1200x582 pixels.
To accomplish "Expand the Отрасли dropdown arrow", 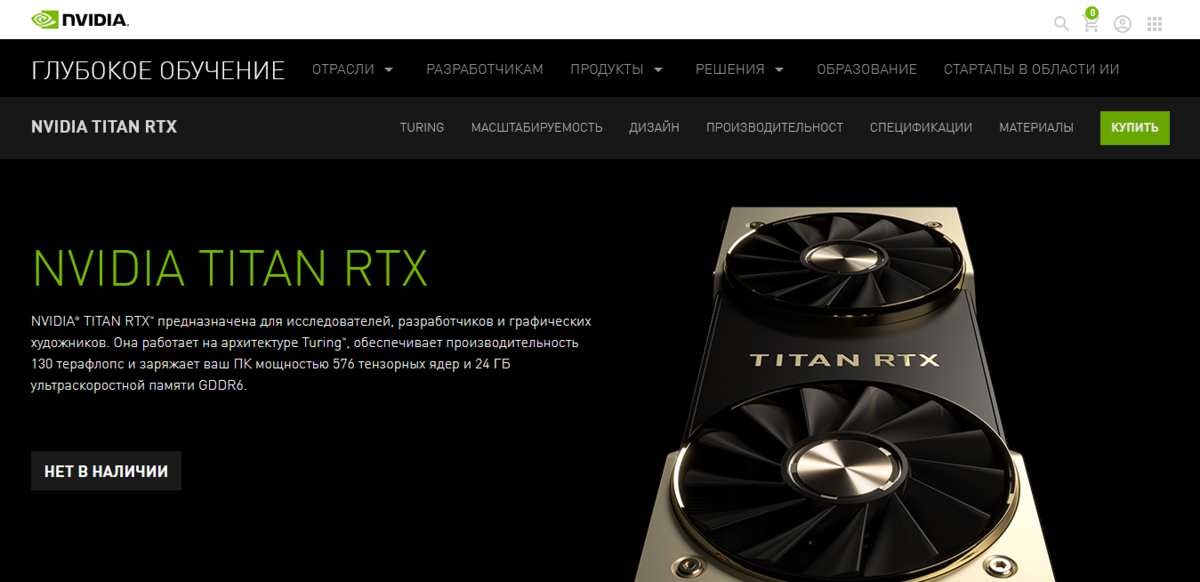I will pos(388,70).
